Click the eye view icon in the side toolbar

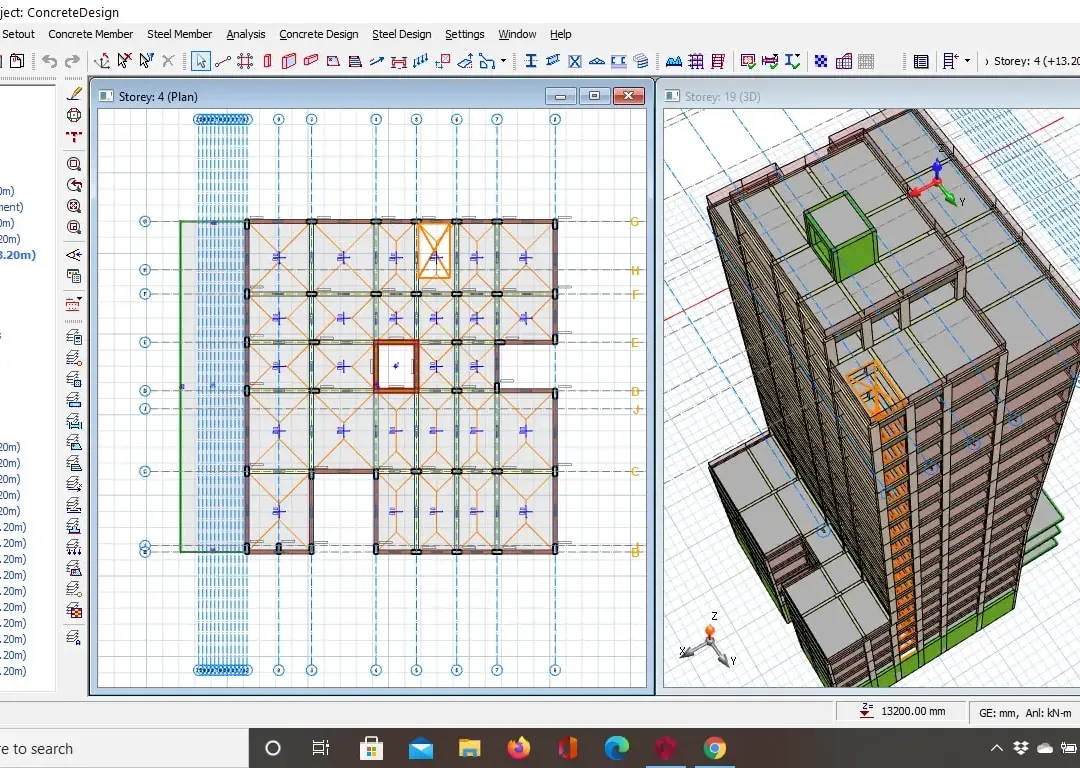[x=74, y=255]
